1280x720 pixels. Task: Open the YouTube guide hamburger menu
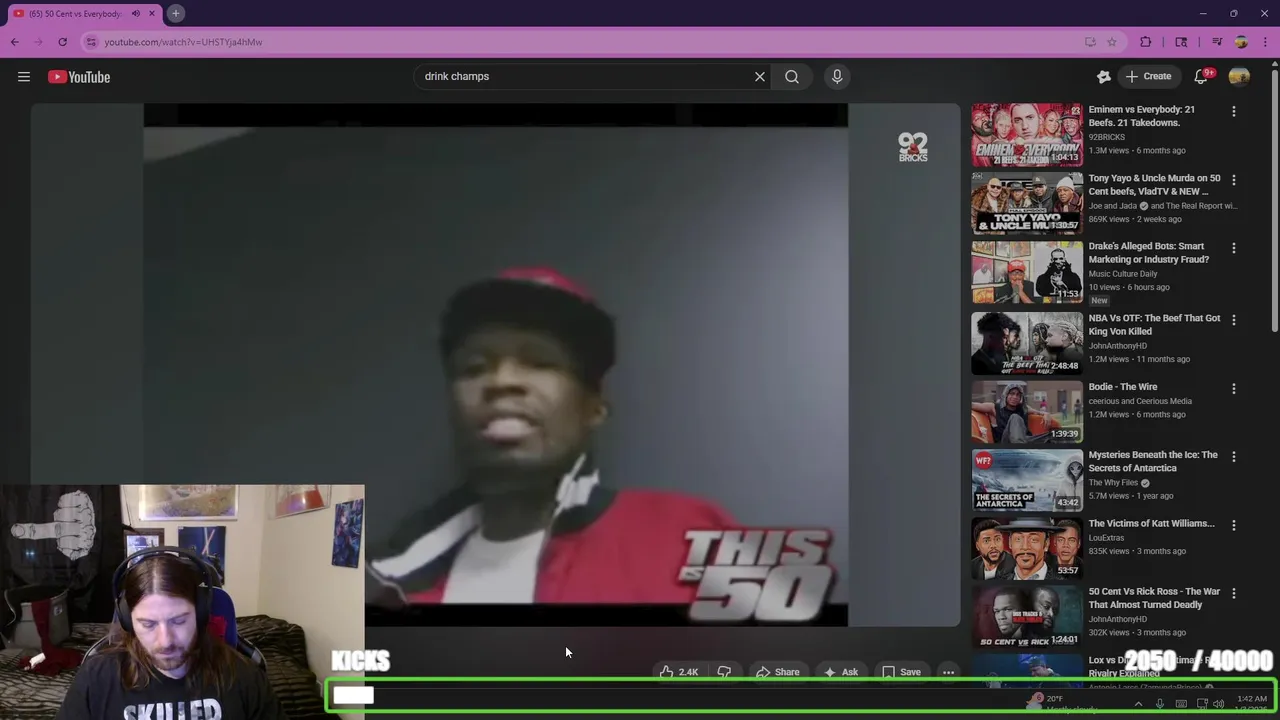point(24,77)
